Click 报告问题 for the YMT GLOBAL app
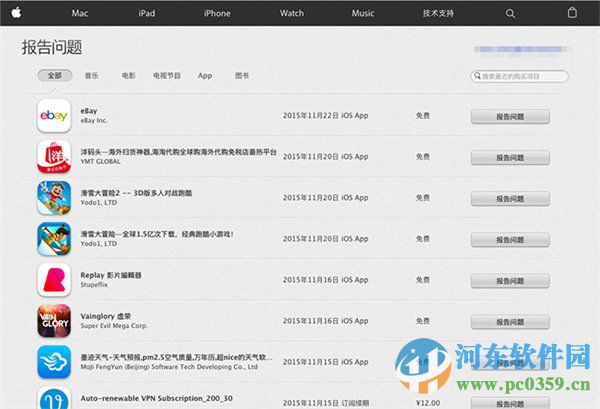Viewport: 600px width, 409px height. tap(510, 158)
